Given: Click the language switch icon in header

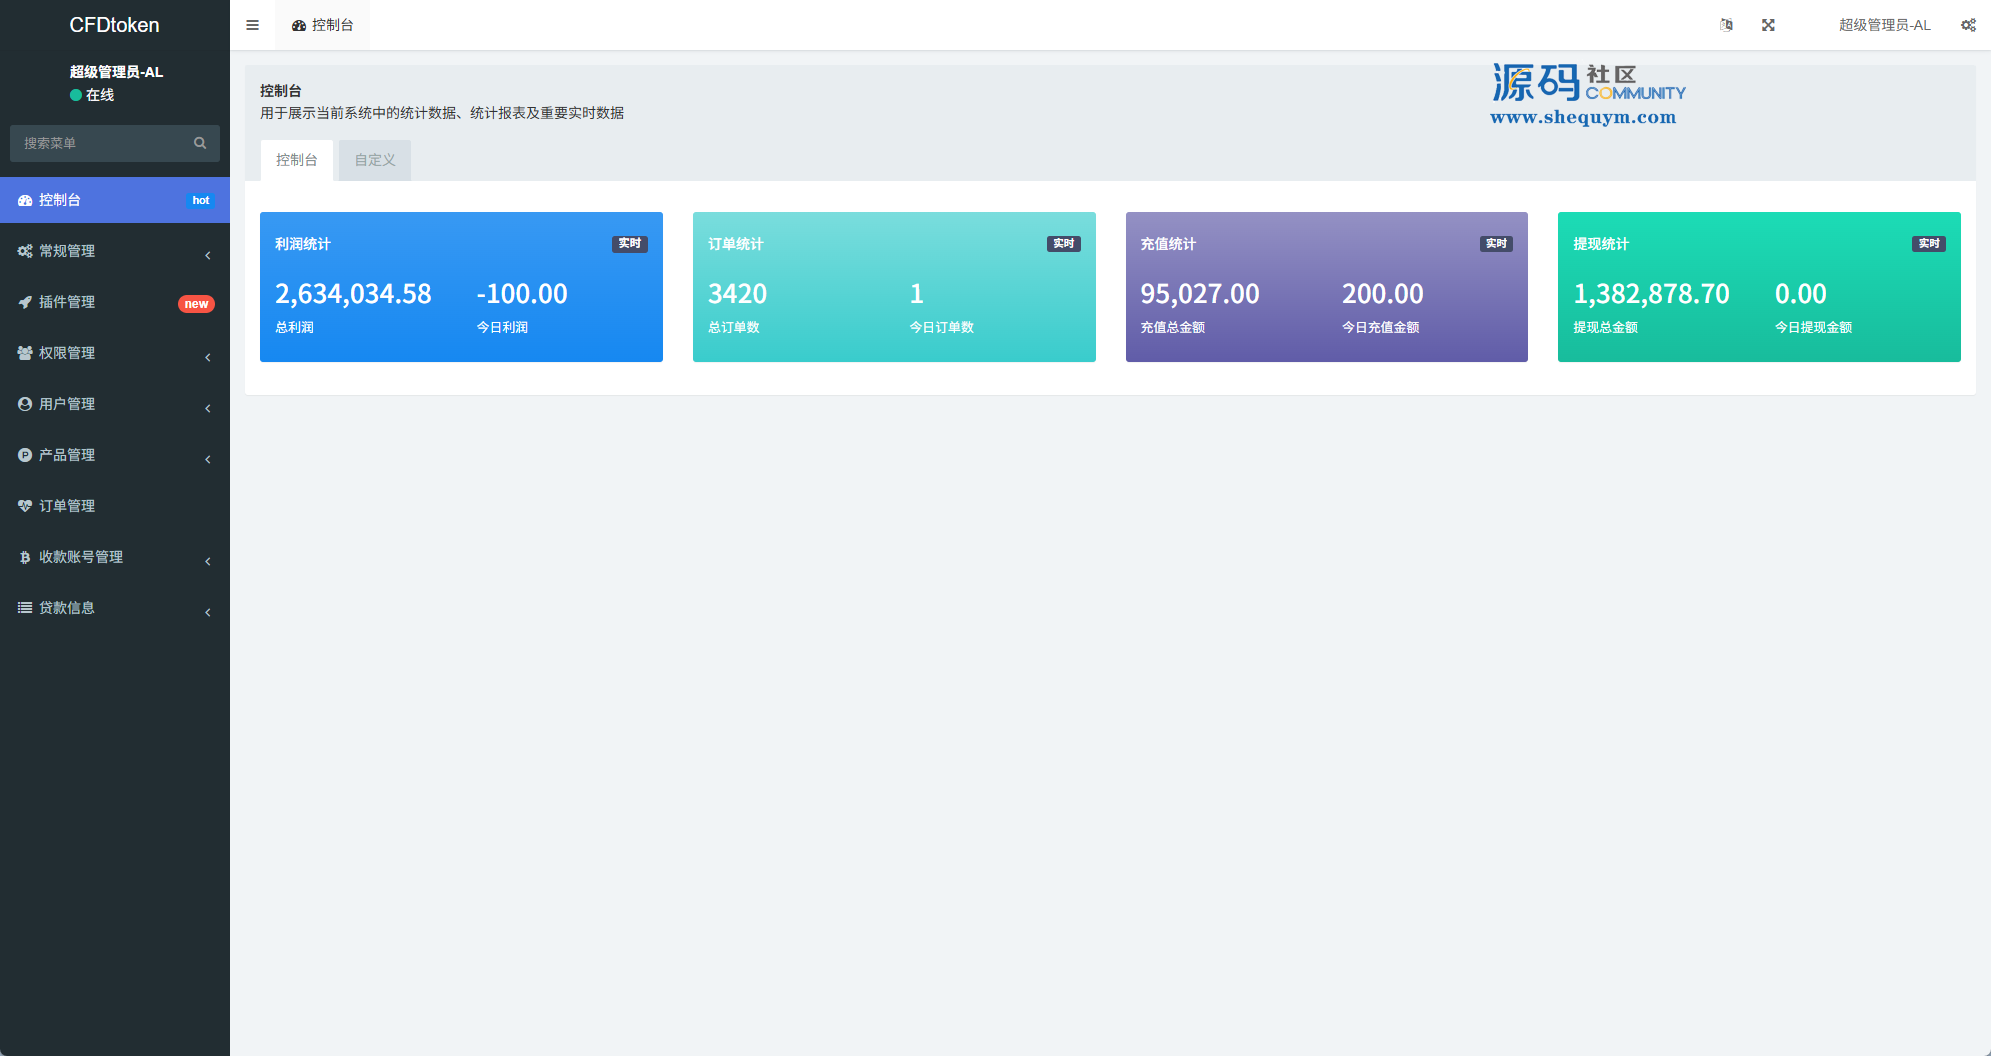Looking at the screenshot, I should pyautogui.click(x=1726, y=25).
